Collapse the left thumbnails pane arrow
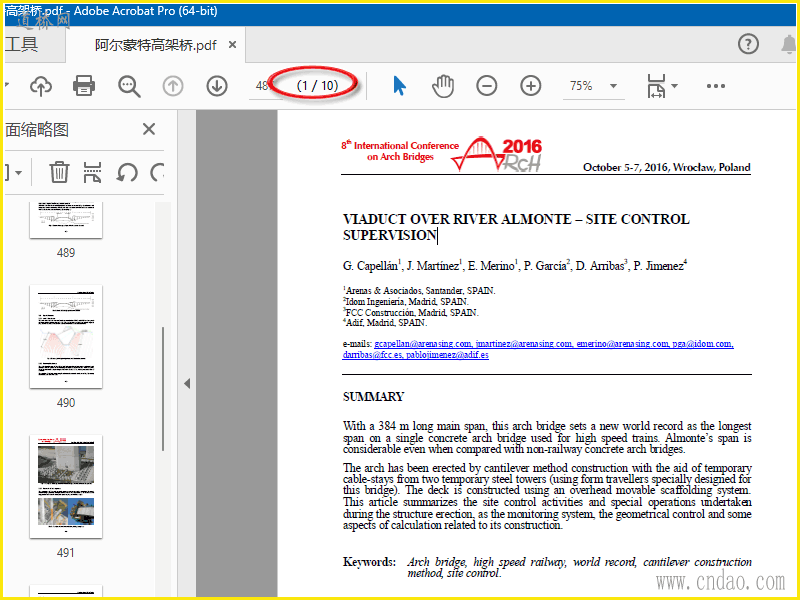Image resolution: width=800 pixels, height=600 pixels. tap(186, 383)
